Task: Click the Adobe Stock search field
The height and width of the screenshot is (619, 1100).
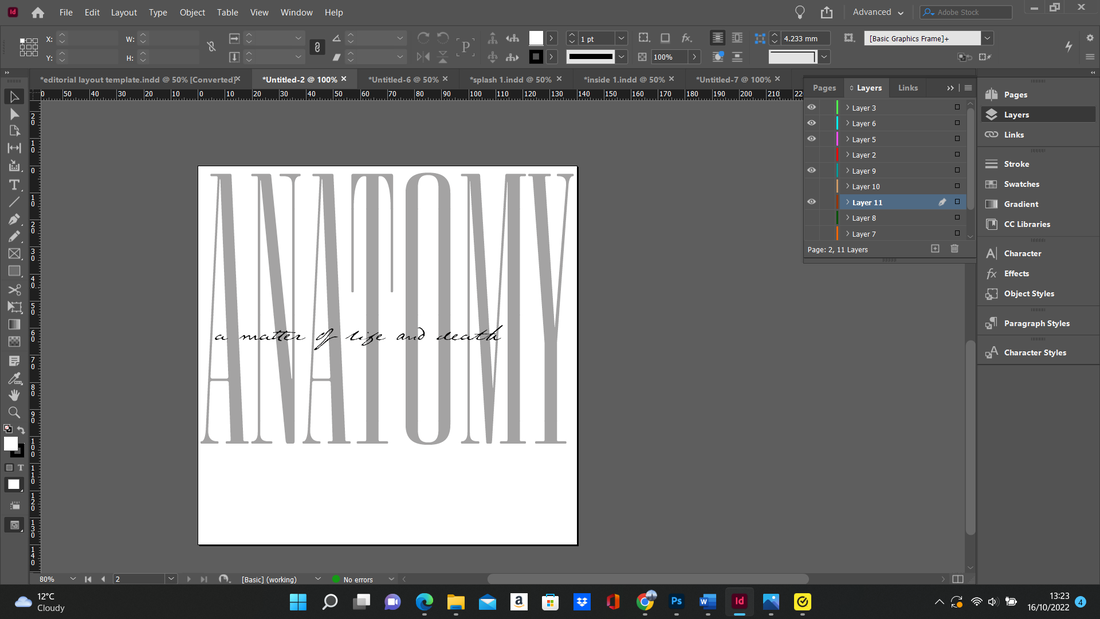Action: (x=966, y=12)
